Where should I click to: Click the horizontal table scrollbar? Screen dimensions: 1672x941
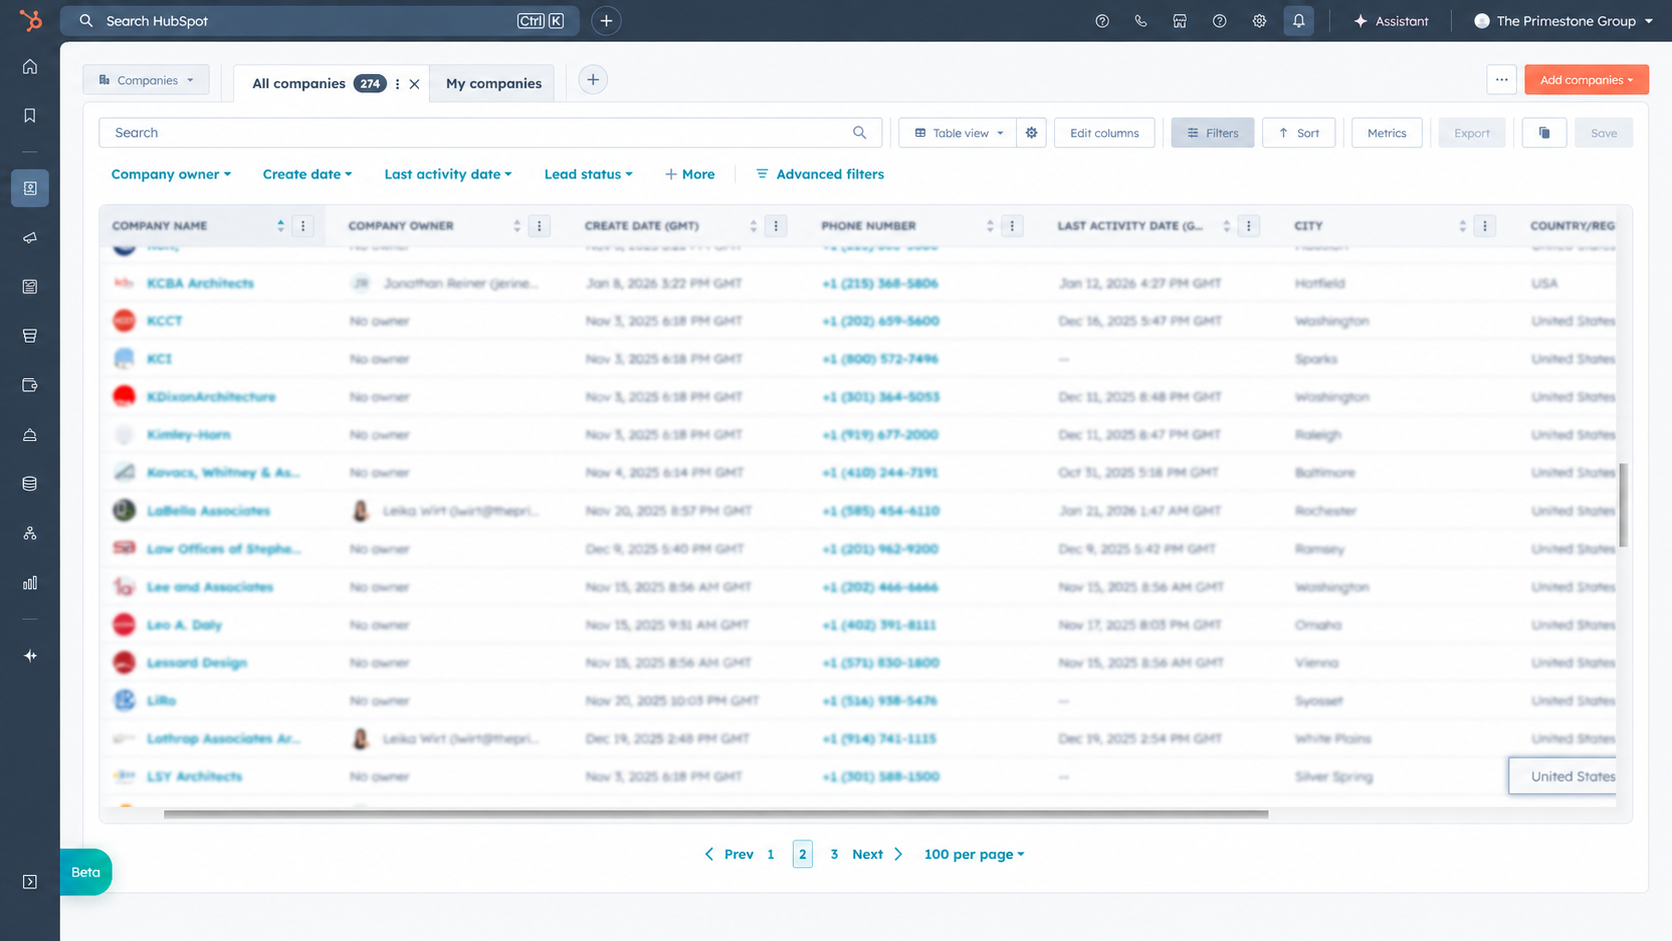coord(716,814)
